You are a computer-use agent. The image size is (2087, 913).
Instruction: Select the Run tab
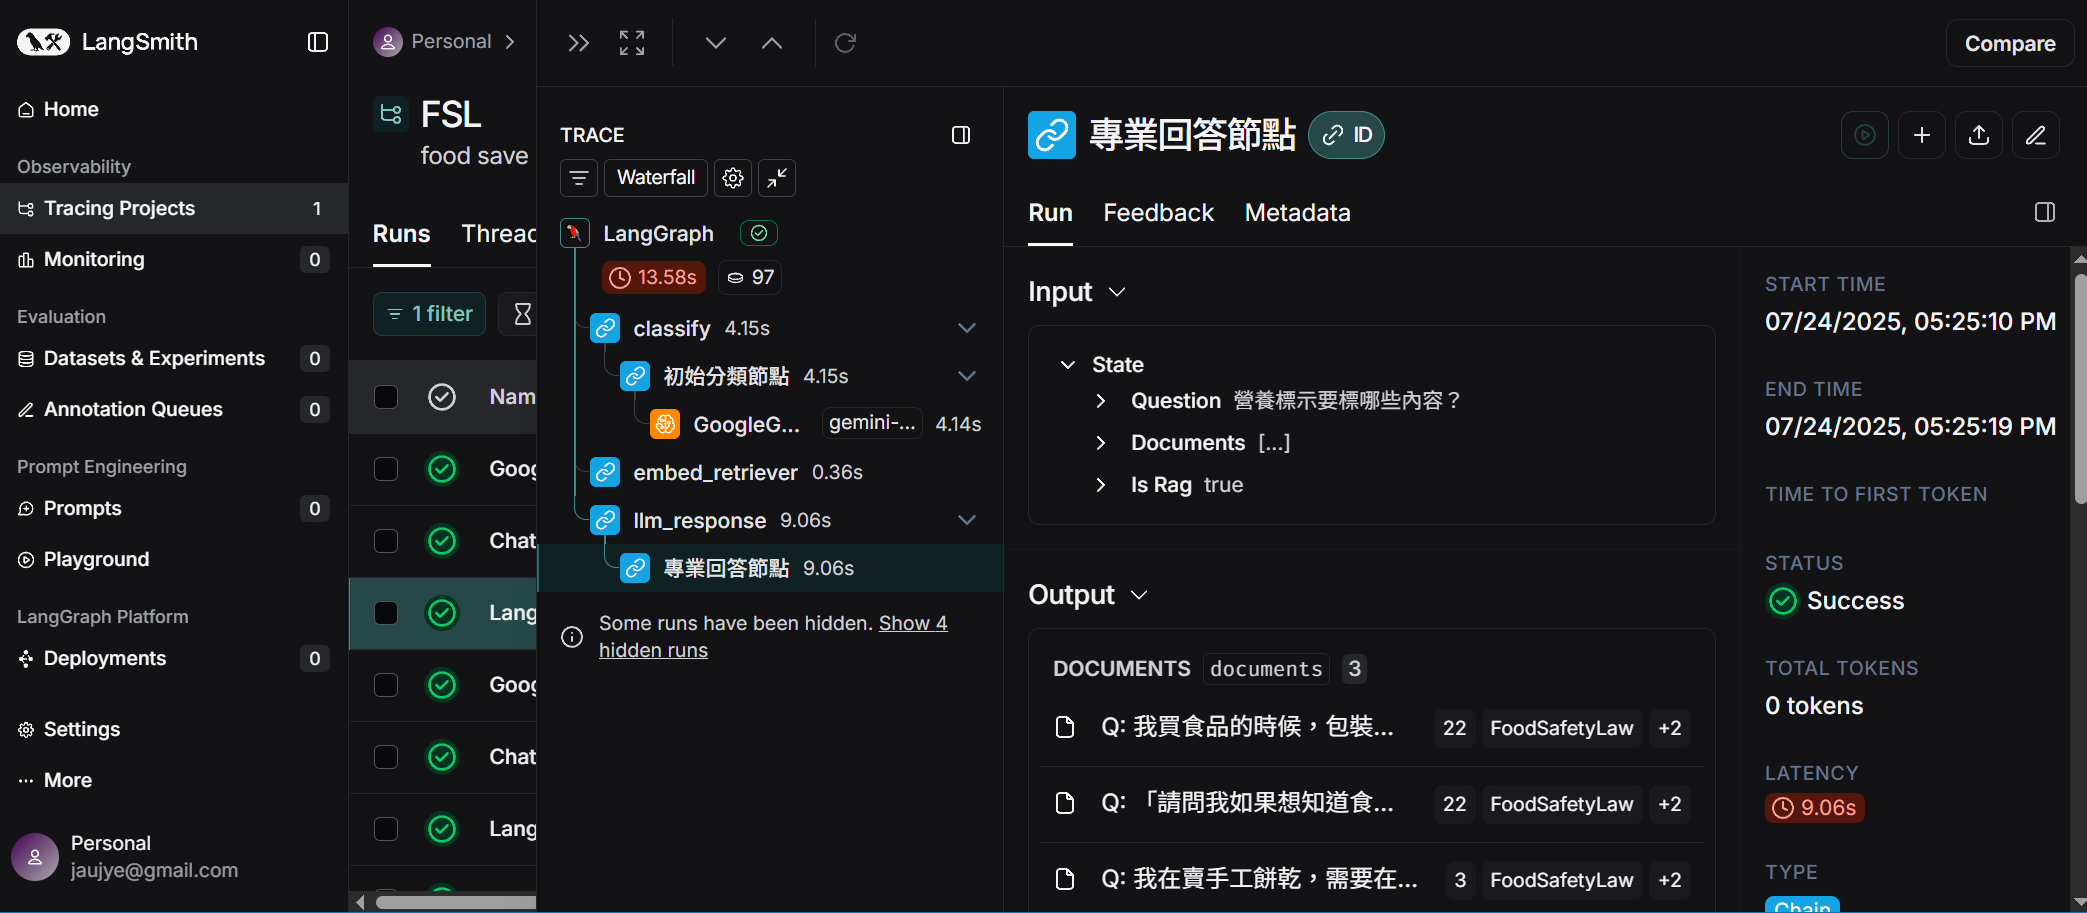pos(1050,213)
